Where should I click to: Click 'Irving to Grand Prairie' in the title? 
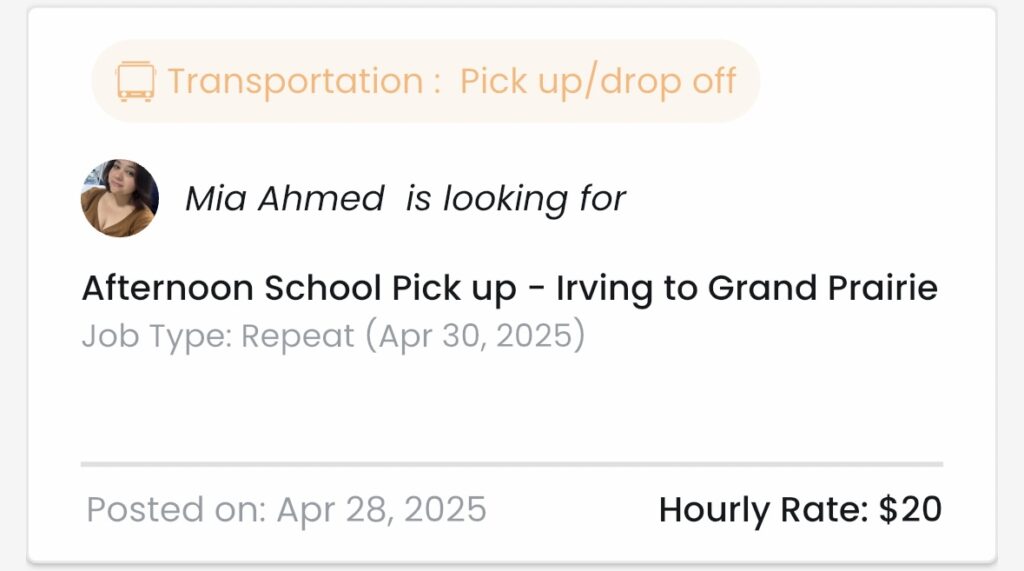(747, 288)
